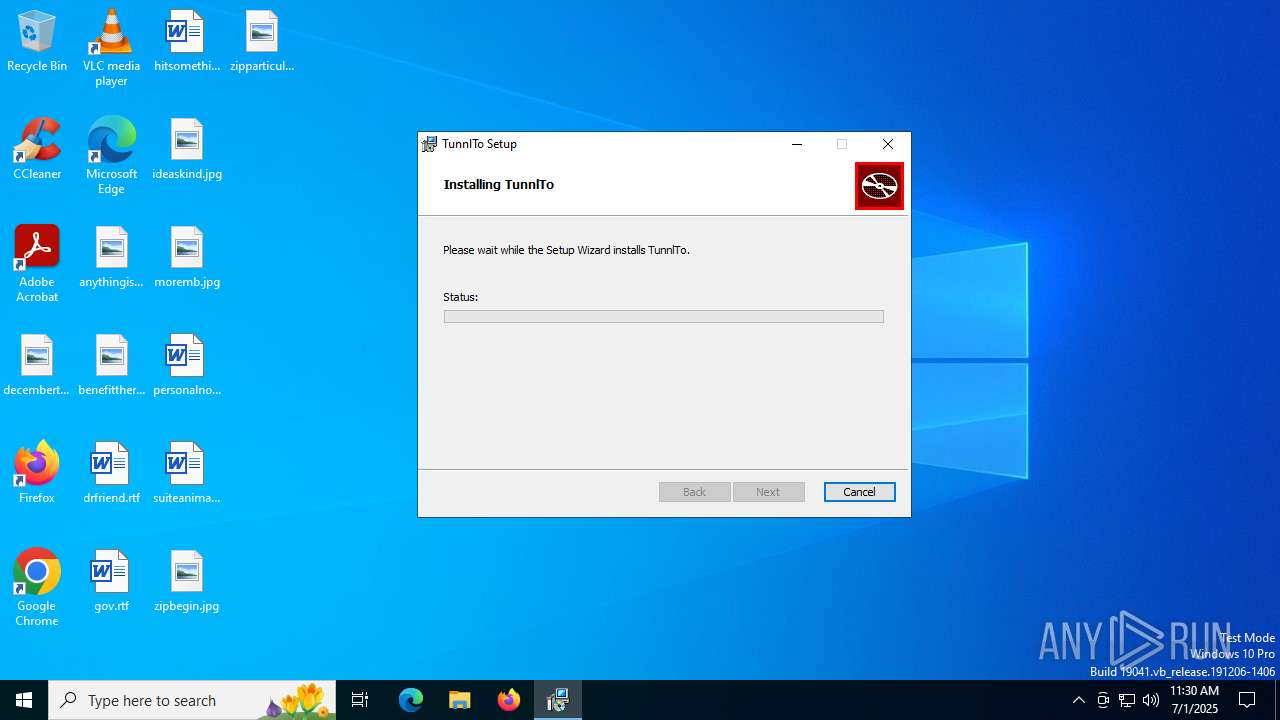Screen dimensions: 1280x720
Task: Select benefitther... image file icon
Action: coord(111,365)
